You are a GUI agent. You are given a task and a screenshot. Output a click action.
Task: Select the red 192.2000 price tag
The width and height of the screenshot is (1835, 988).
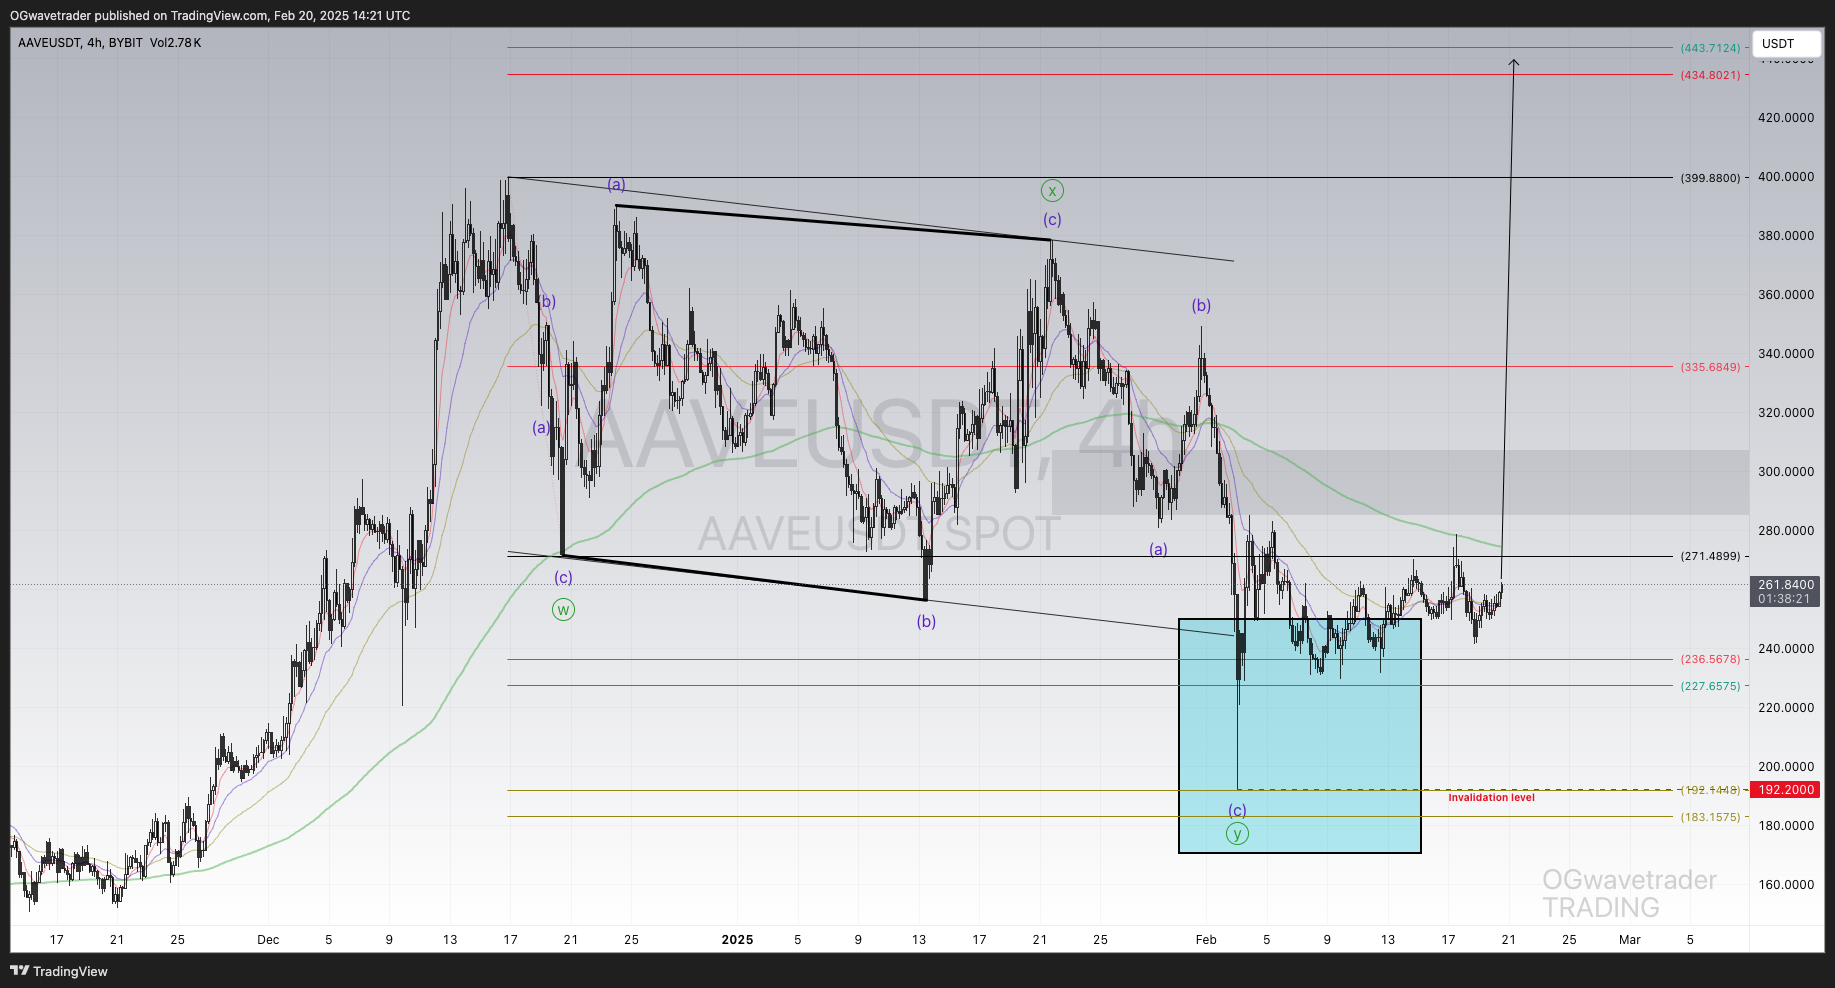pyautogui.click(x=1786, y=790)
